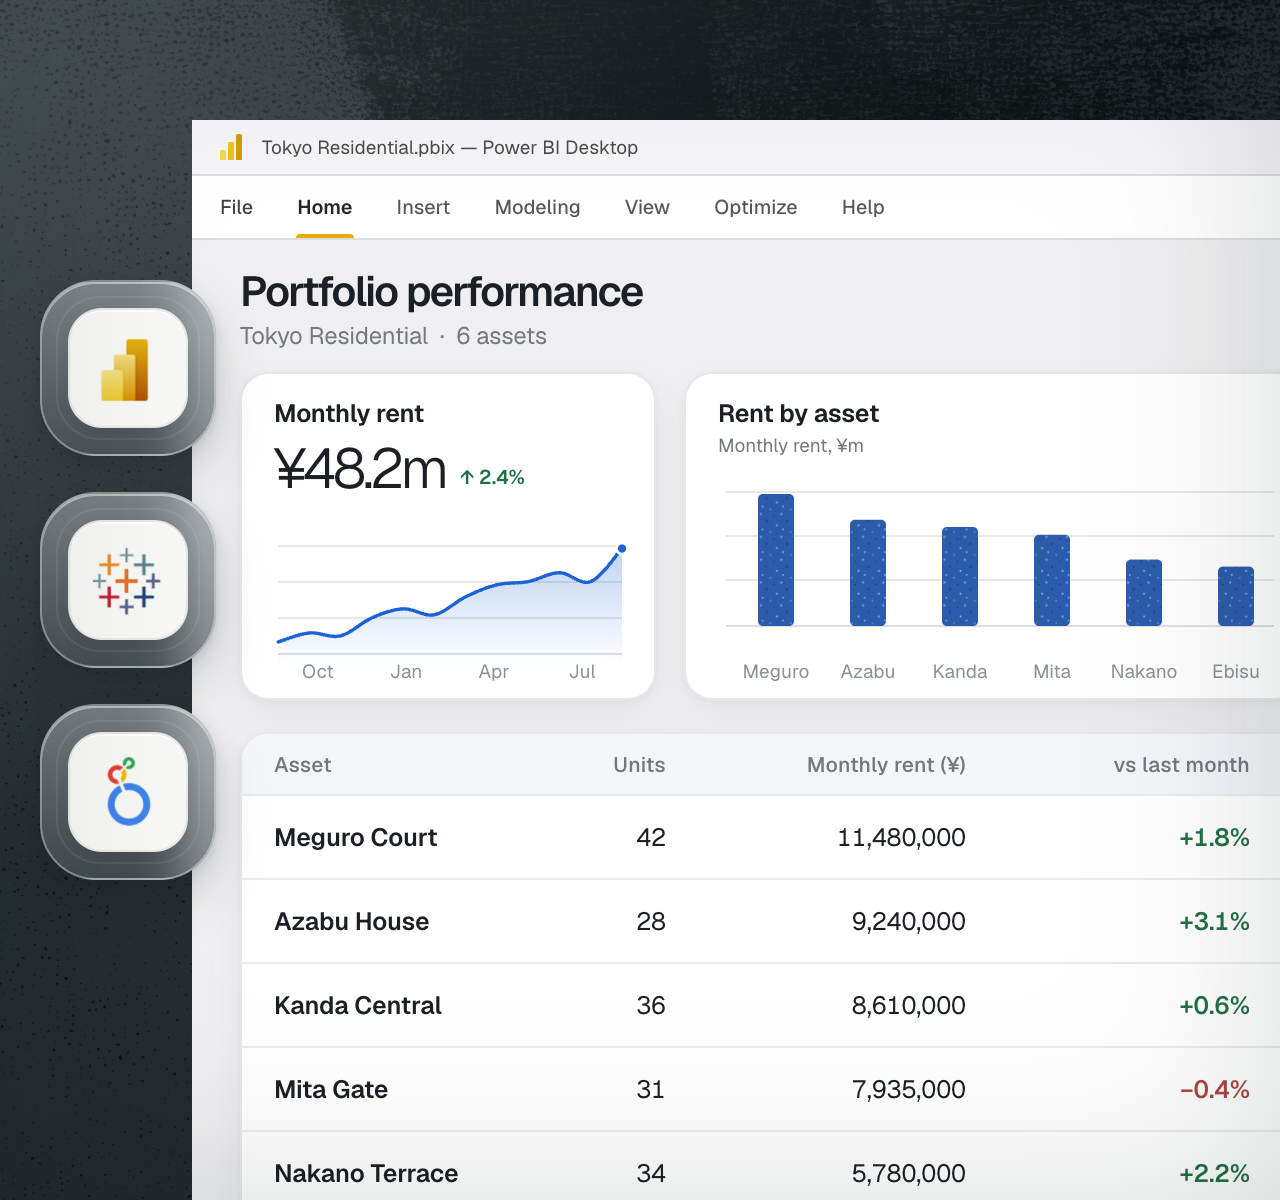Click the Meguro axis label
Screen dimensions: 1280x1200
tap(776, 672)
